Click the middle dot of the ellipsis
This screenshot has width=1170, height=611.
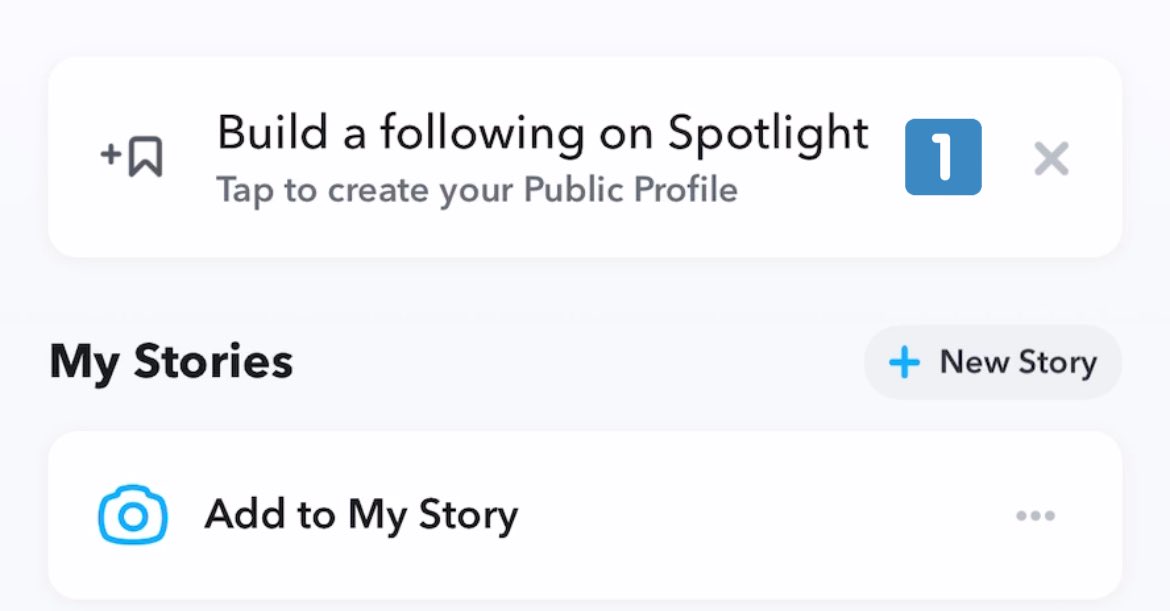coord(1036,516)
